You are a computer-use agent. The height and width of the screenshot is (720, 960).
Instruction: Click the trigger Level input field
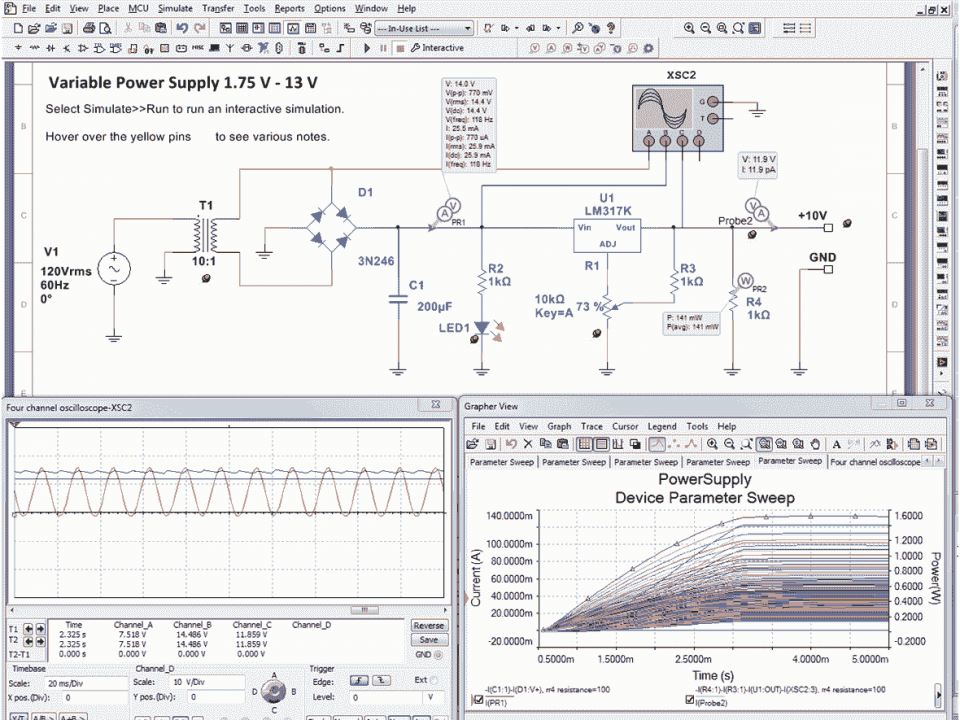click(385, 697)
